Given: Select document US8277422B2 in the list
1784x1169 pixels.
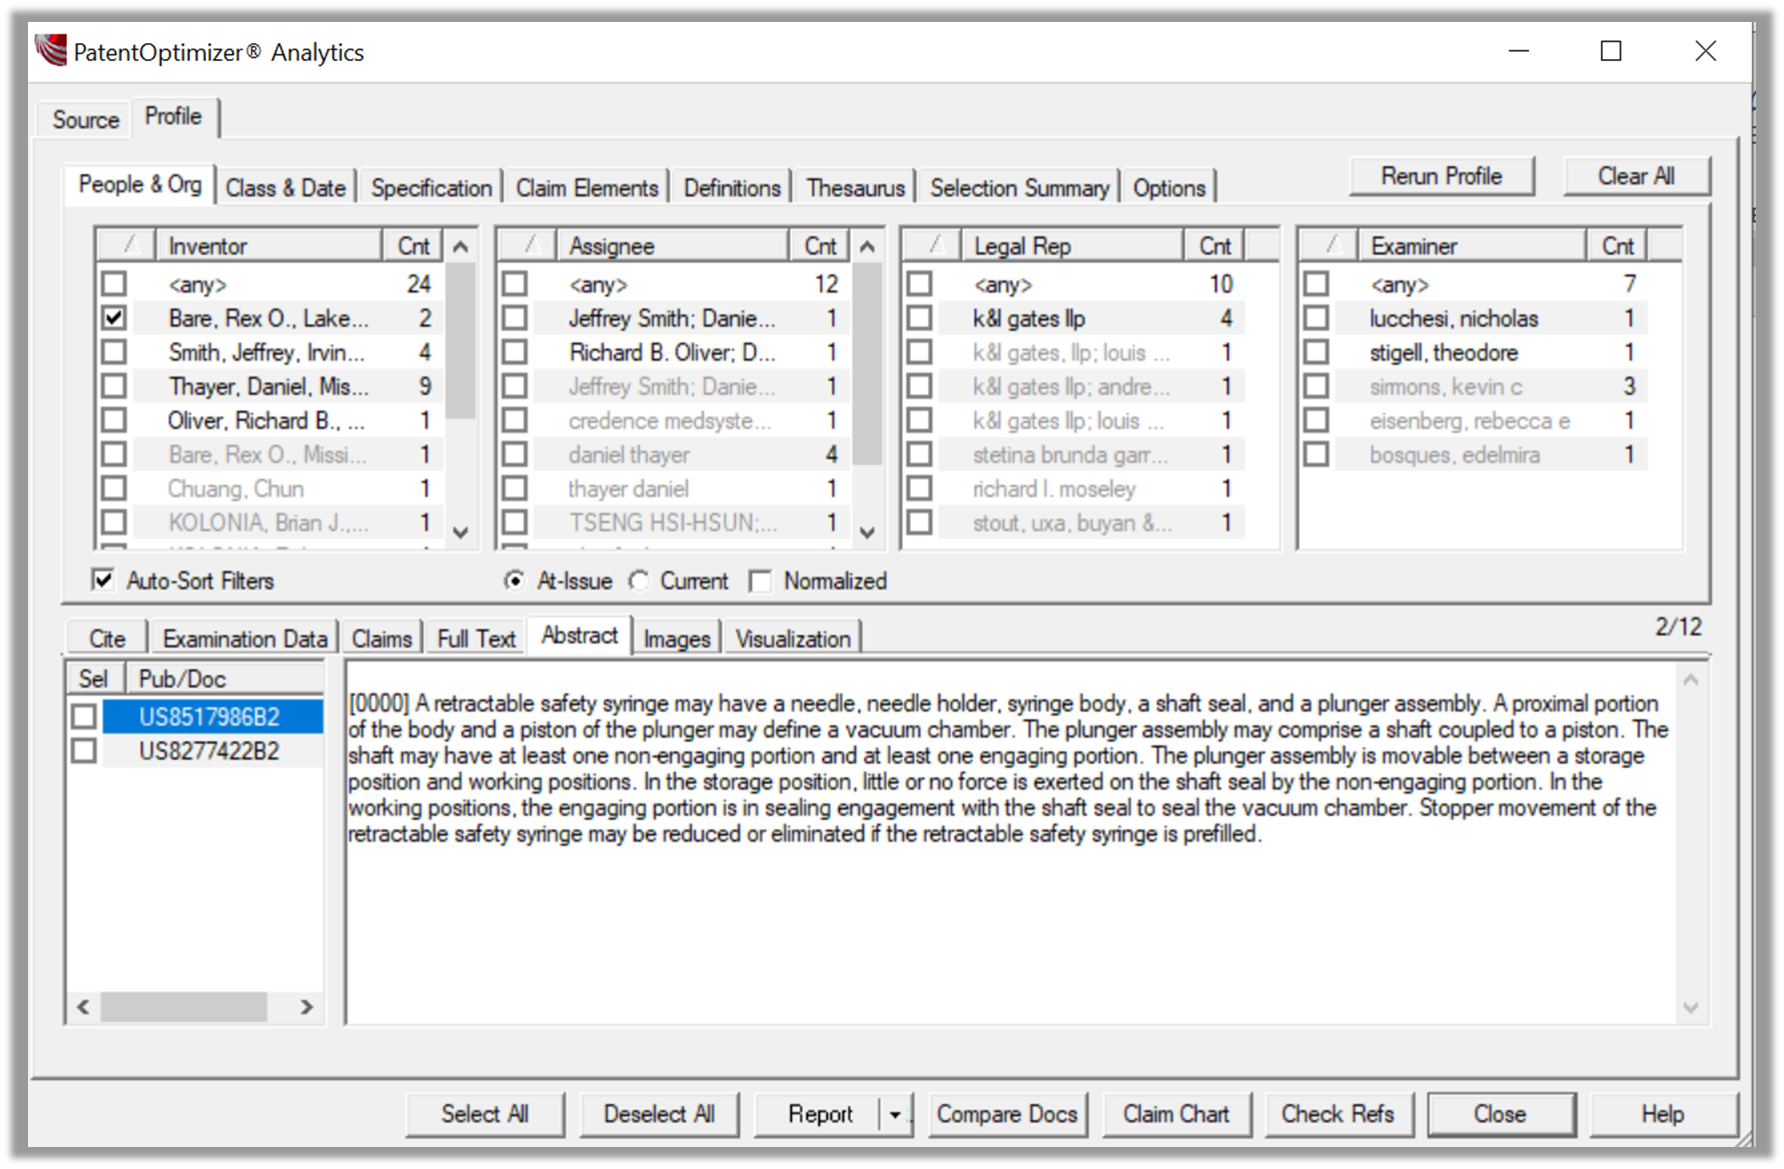Looking at the screenshot, I should coord(210,751).
